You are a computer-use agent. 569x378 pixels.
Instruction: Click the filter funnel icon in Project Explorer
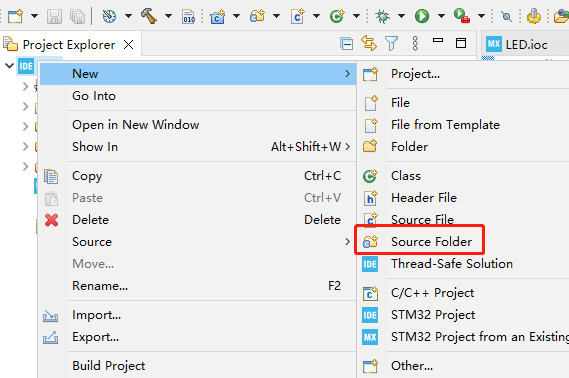pos(392,44)
